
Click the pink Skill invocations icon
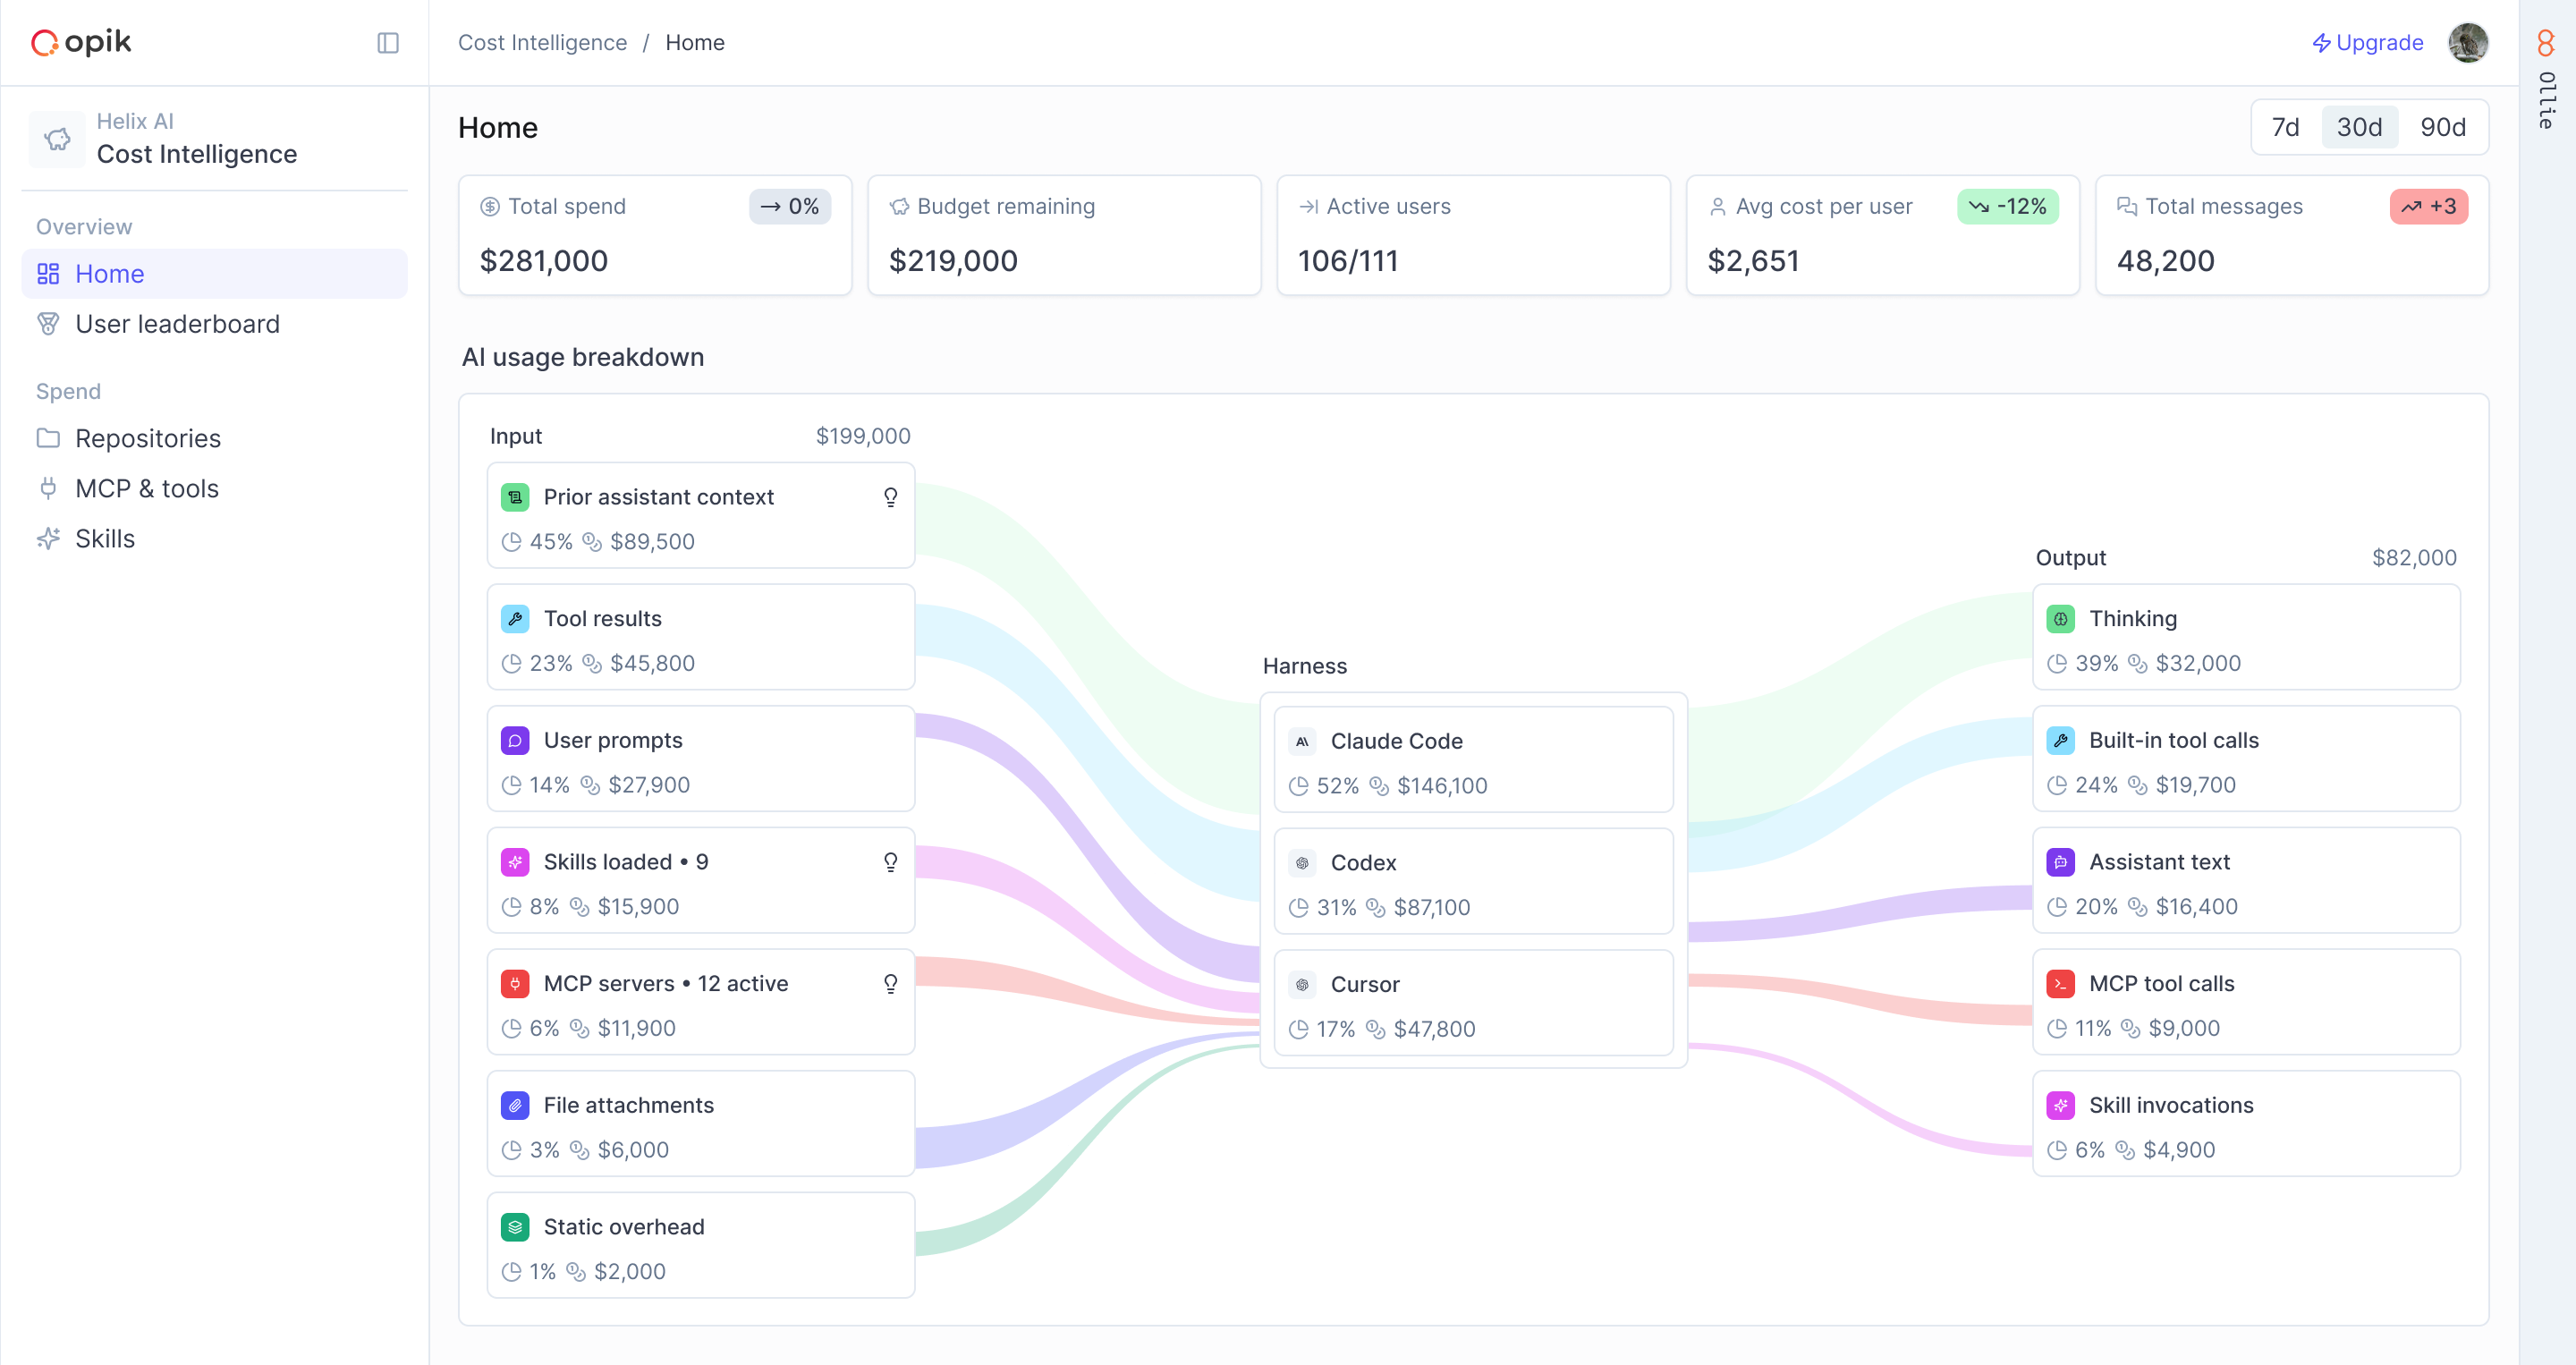[2060, 1105]
